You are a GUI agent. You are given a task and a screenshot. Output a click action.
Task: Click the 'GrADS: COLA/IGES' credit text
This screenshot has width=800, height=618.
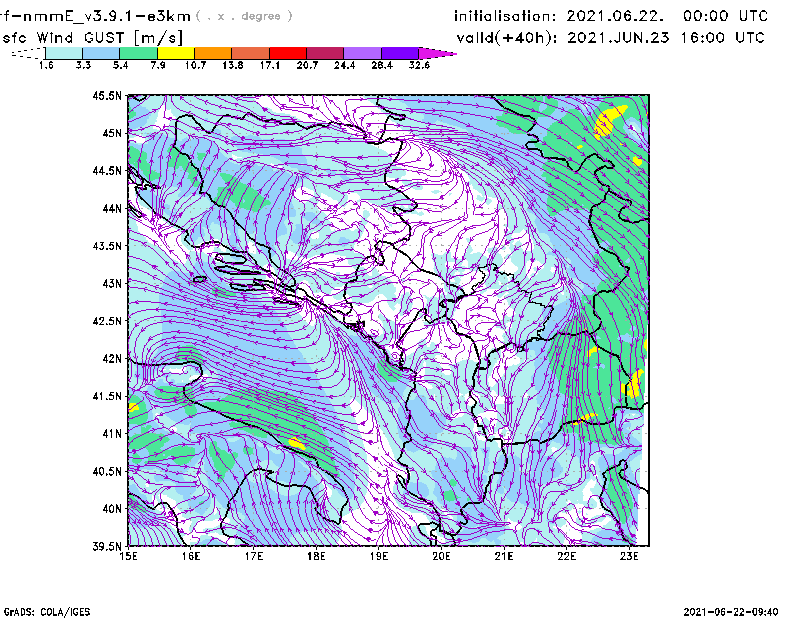[x=47, y=612]
